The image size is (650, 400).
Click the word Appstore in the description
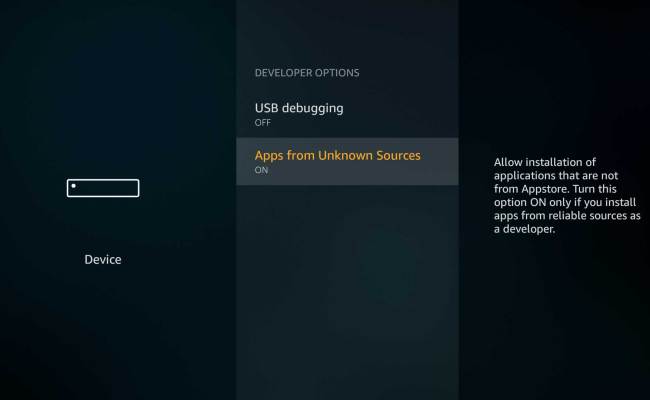point(542,189)
